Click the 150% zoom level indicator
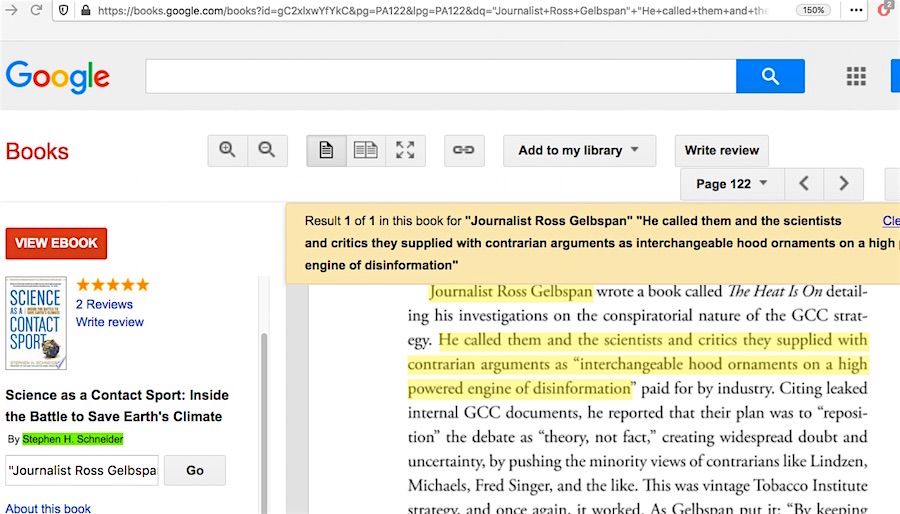 click(x=814, y=10)
